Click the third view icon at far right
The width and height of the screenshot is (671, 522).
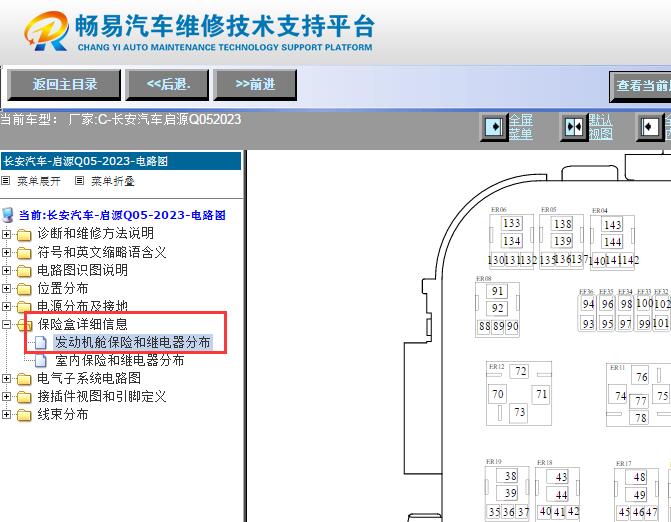point(649,127)
